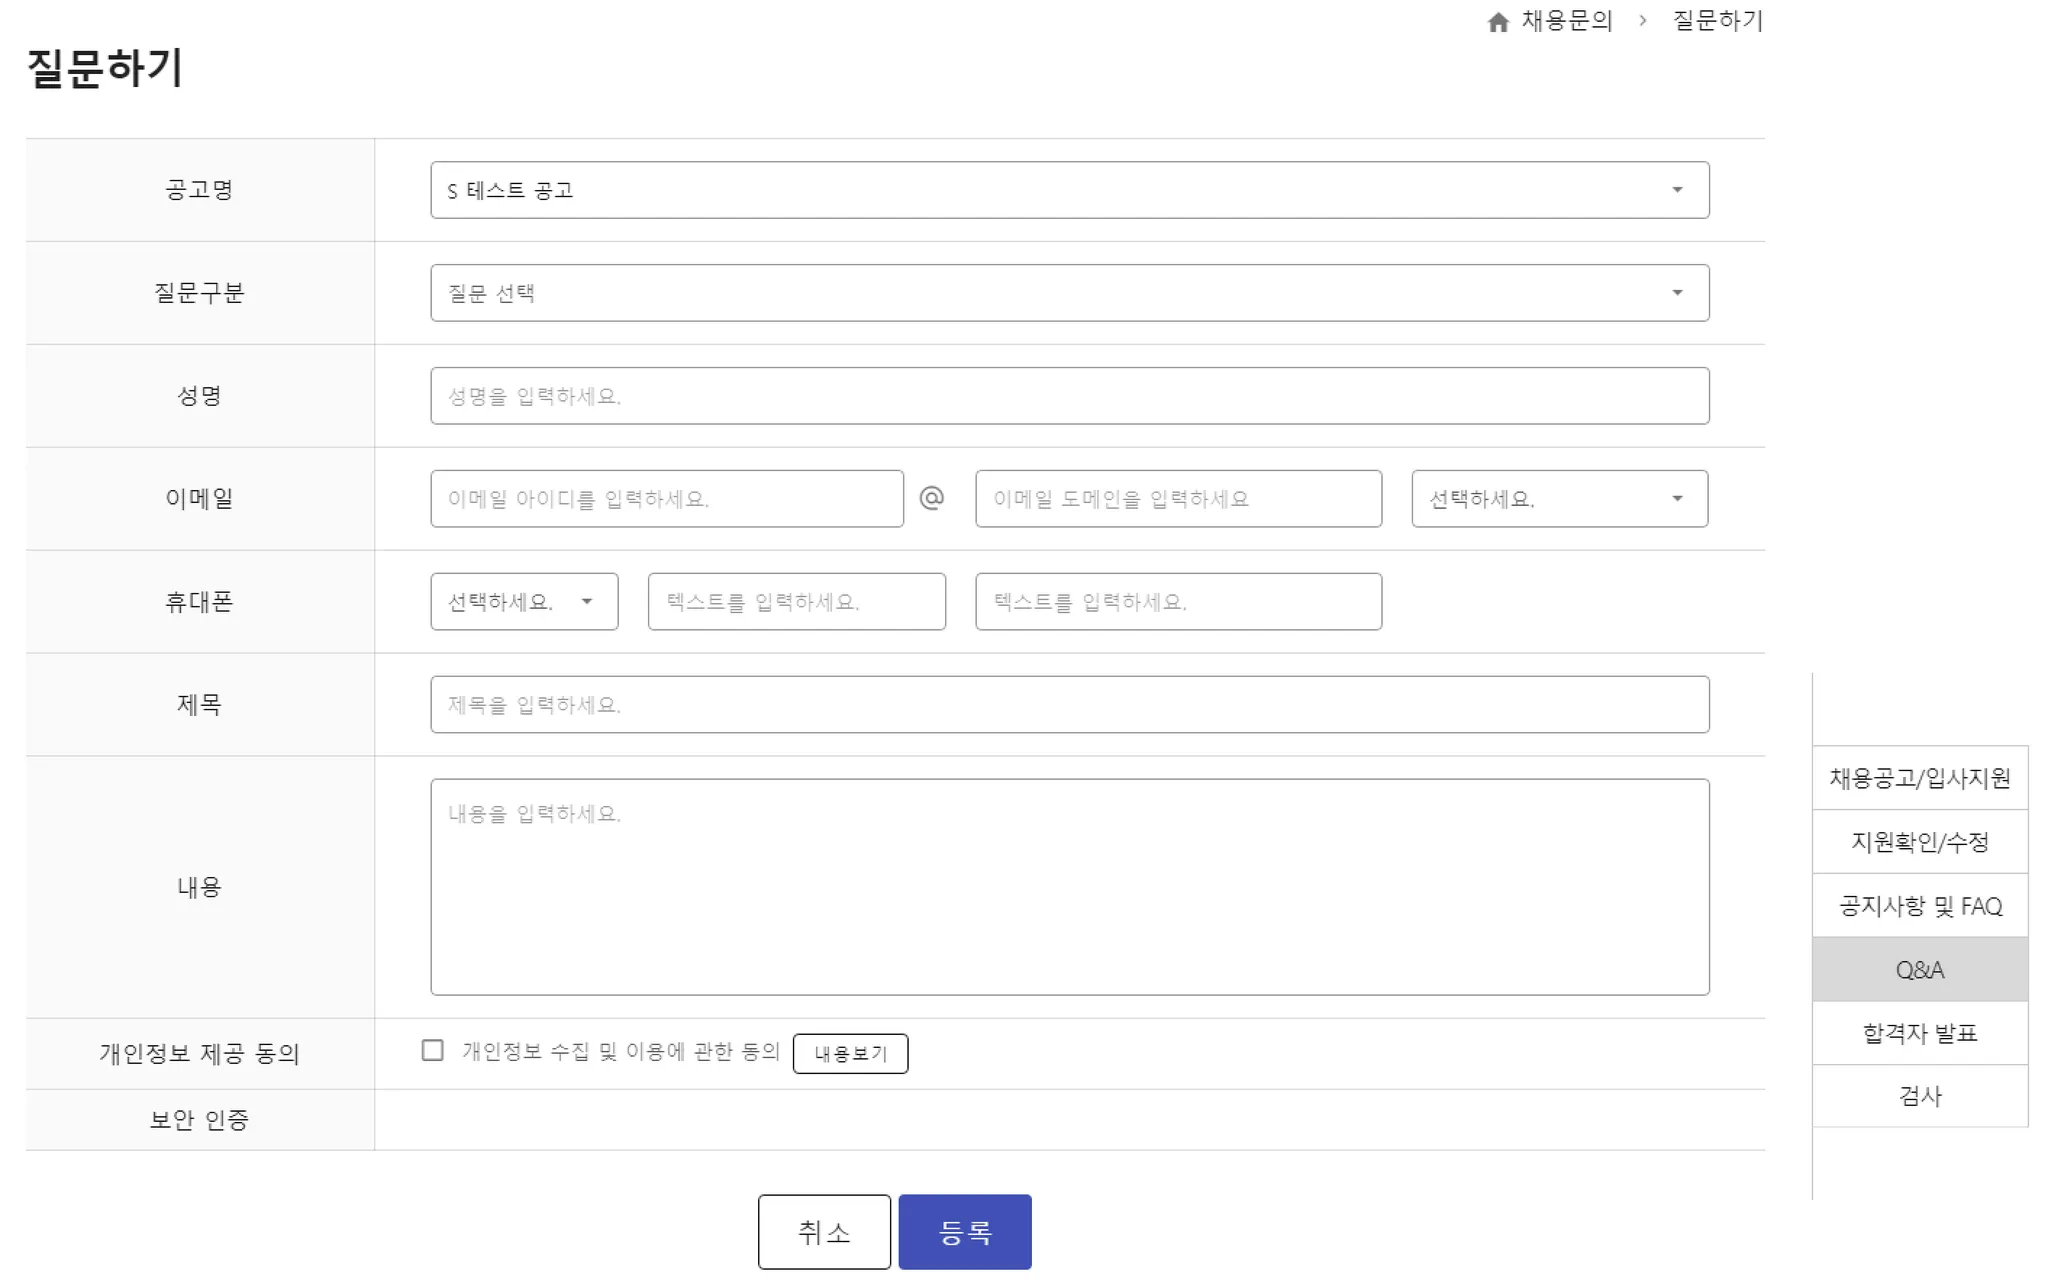
Task: Click into the 내용 content textarea
Action: tap(1069, 887)
